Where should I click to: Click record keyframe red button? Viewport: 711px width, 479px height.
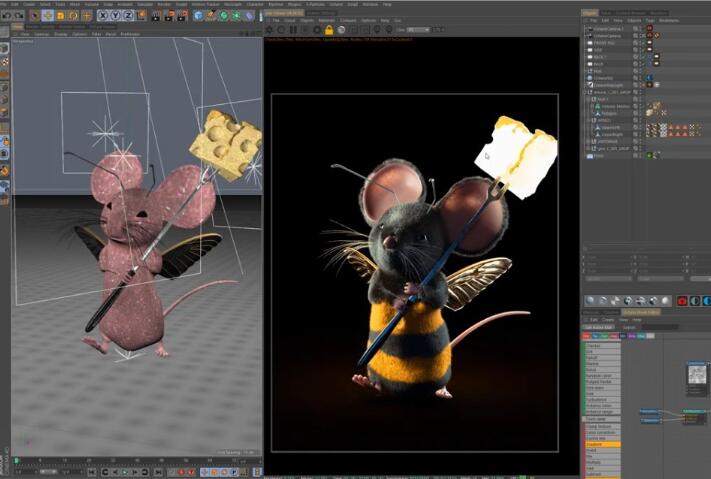182,472
